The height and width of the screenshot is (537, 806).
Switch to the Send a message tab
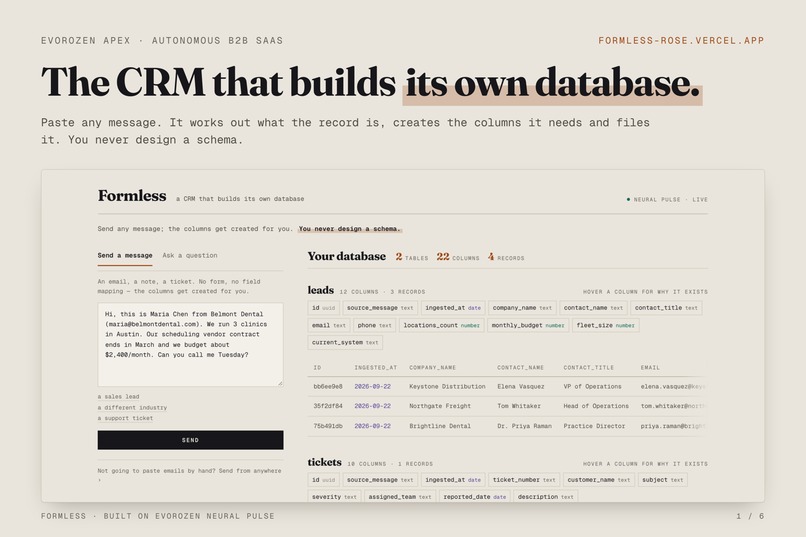tap(125, 255)
